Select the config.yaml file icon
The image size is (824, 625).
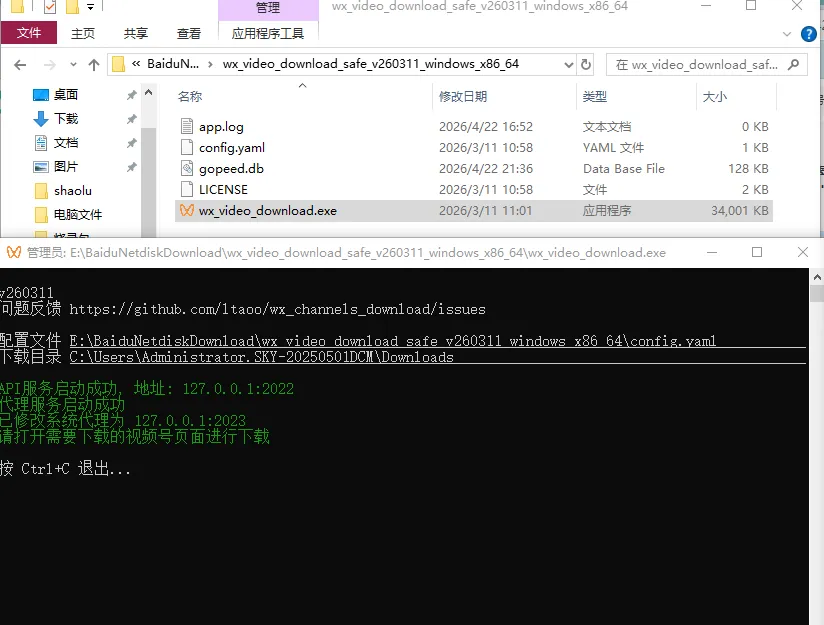point(187,147)
